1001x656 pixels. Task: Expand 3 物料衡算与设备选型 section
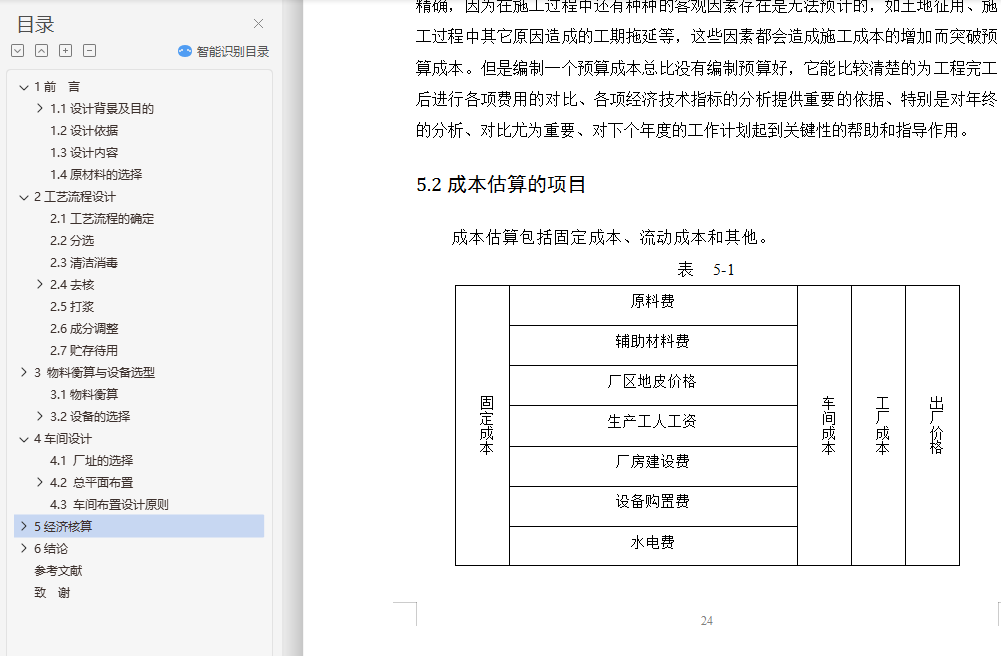[x=24, y=372]
